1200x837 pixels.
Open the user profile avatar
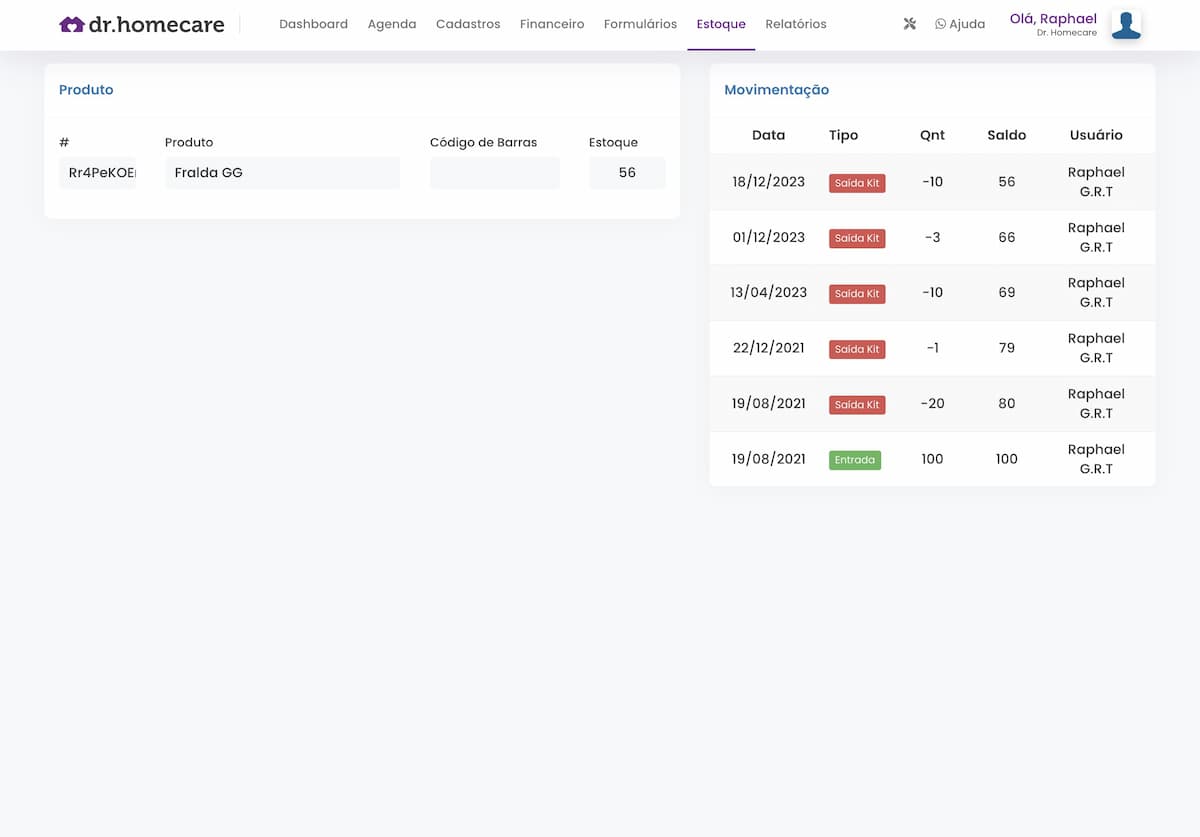click(1126, 25)
